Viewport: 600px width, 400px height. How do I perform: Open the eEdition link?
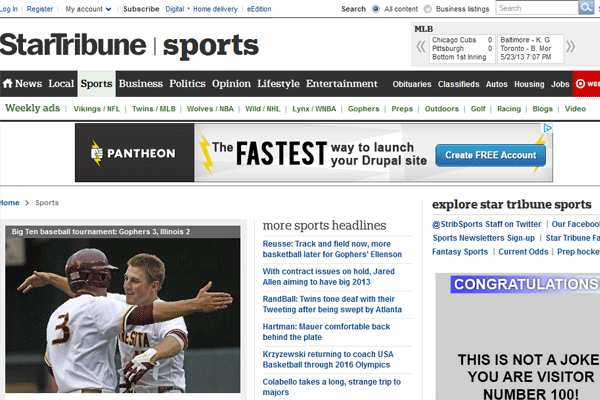[x=259, y=9]
